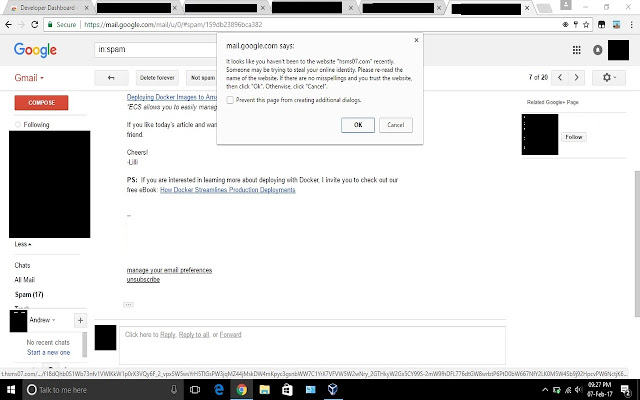Click the browser back arrow
This screenshot has width=640, height=400.
pyautogui.click(x=8, y=24)
